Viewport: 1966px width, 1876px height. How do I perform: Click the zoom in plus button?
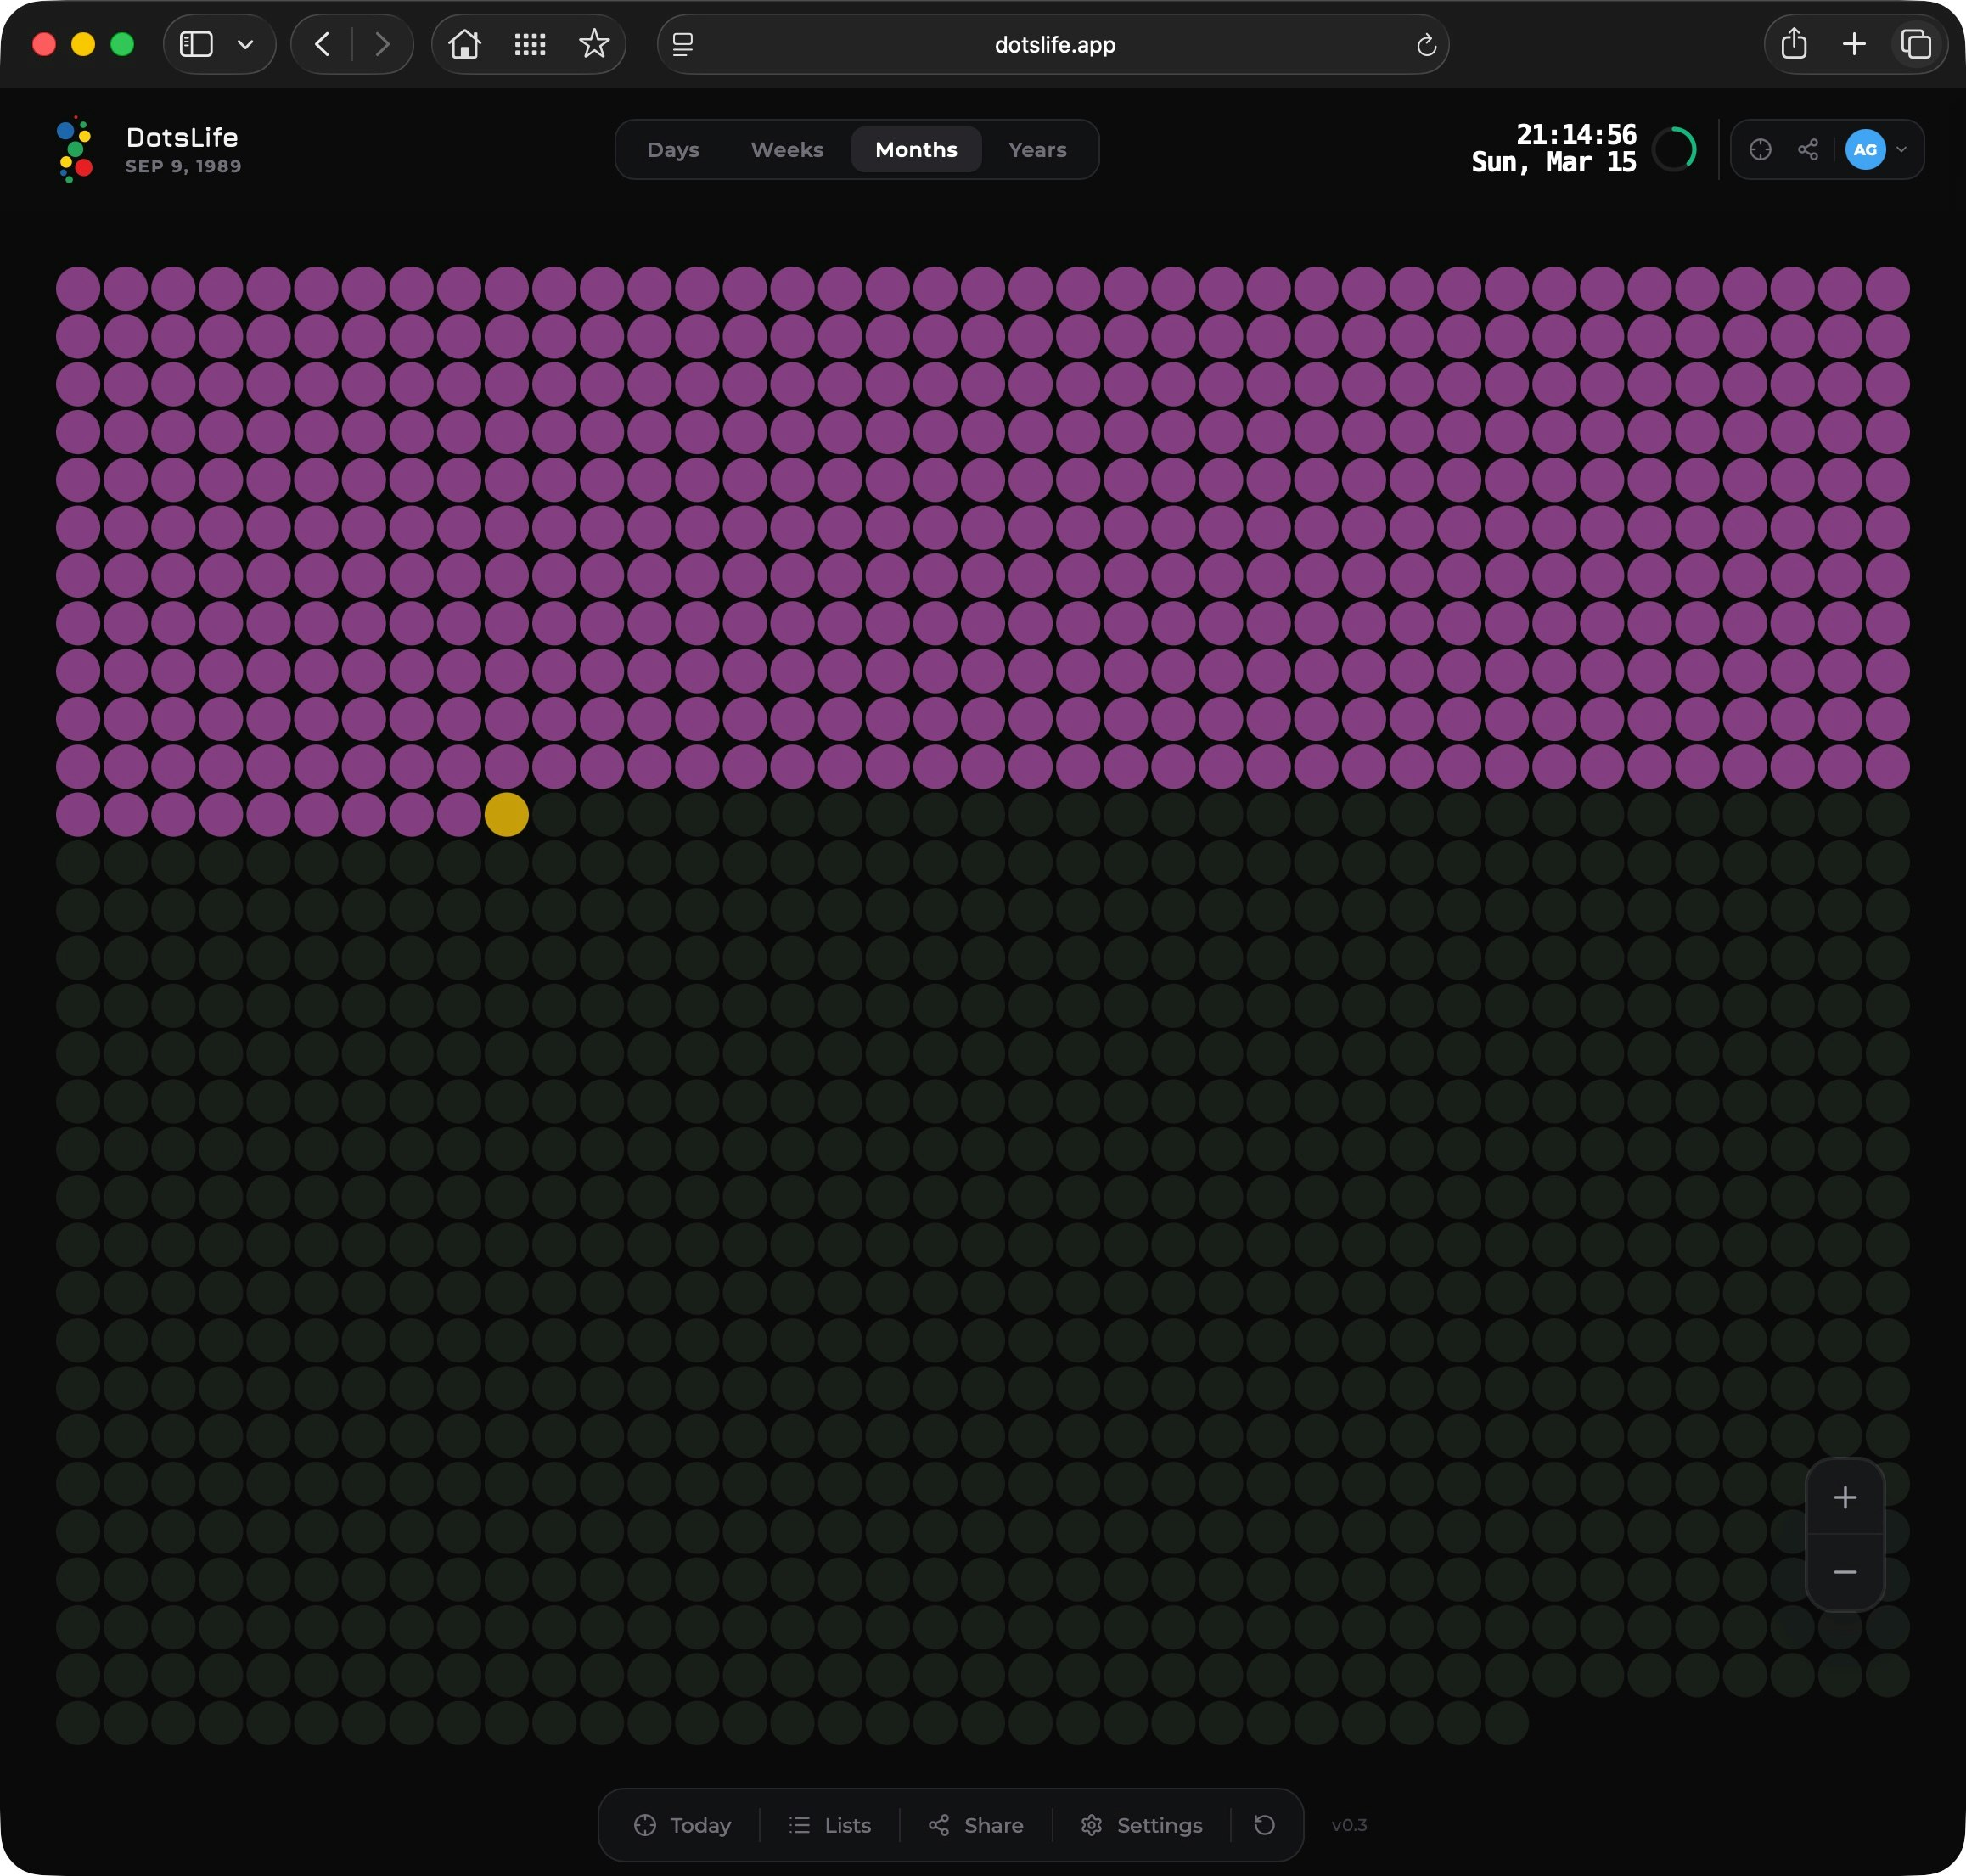[x=1845, y=1497]
